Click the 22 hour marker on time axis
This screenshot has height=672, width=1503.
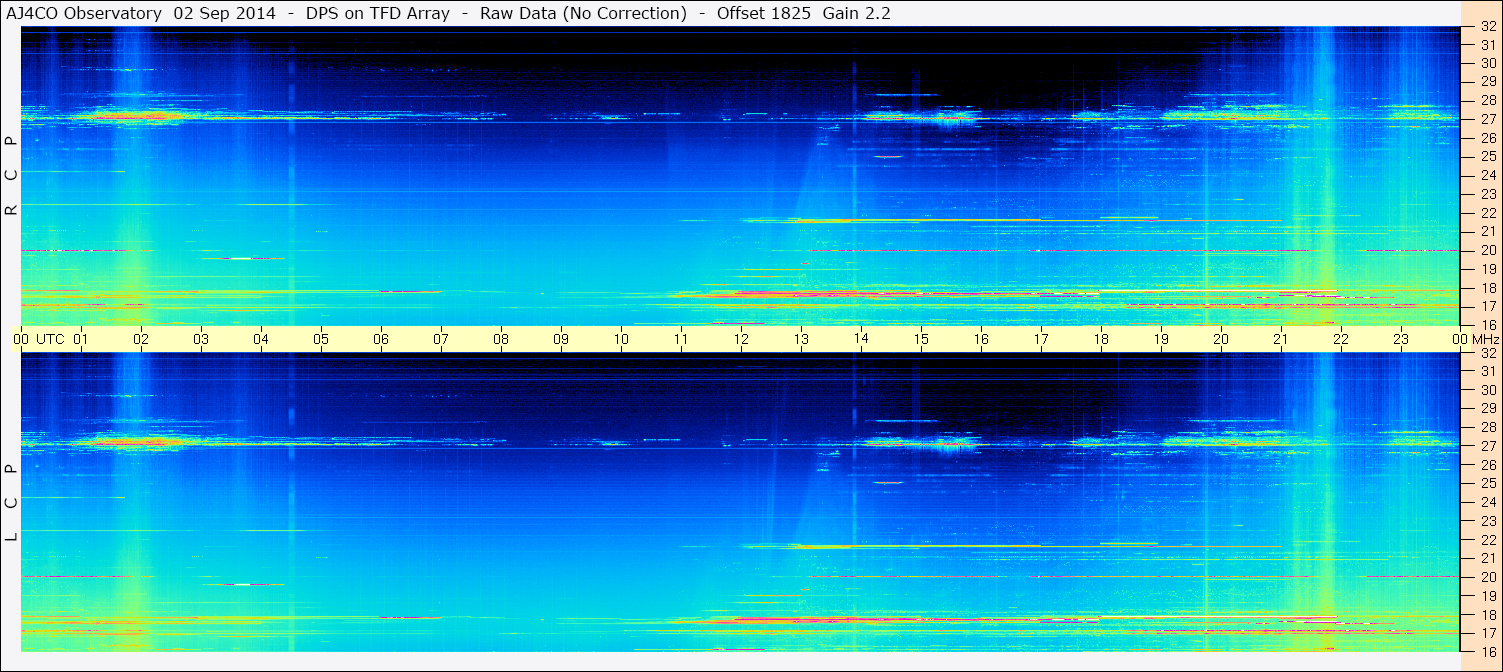(1341, 339)
